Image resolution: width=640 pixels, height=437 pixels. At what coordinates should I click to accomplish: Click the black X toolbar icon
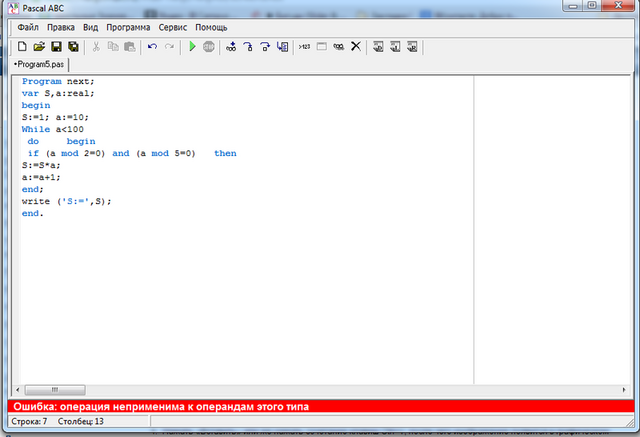[x=356, y=46]
